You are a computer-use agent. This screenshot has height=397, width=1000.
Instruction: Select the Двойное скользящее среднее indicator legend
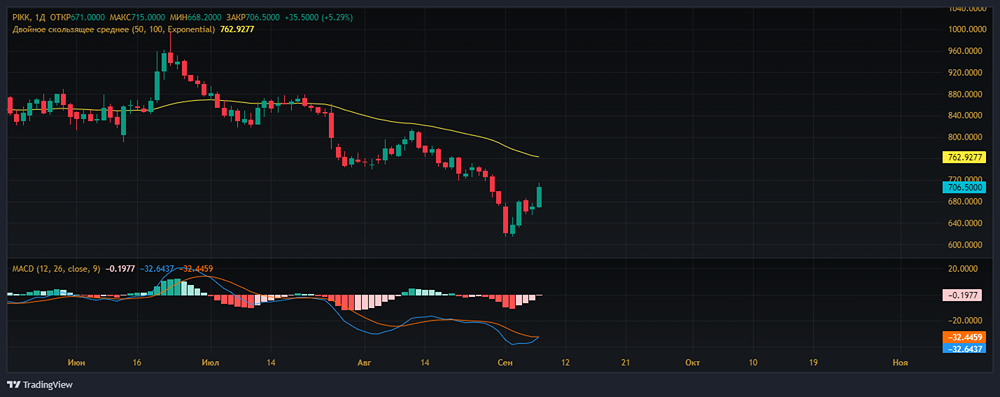tap(114, 29)
